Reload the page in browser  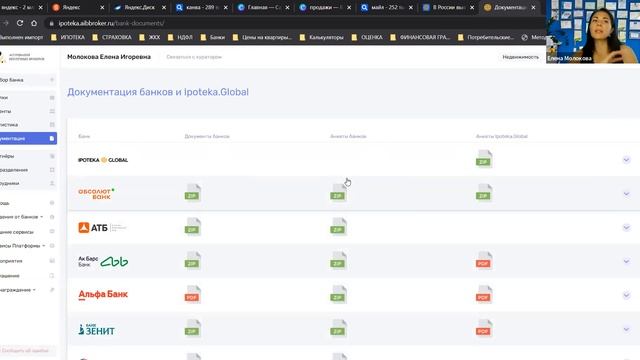click(x=20, y=23)
